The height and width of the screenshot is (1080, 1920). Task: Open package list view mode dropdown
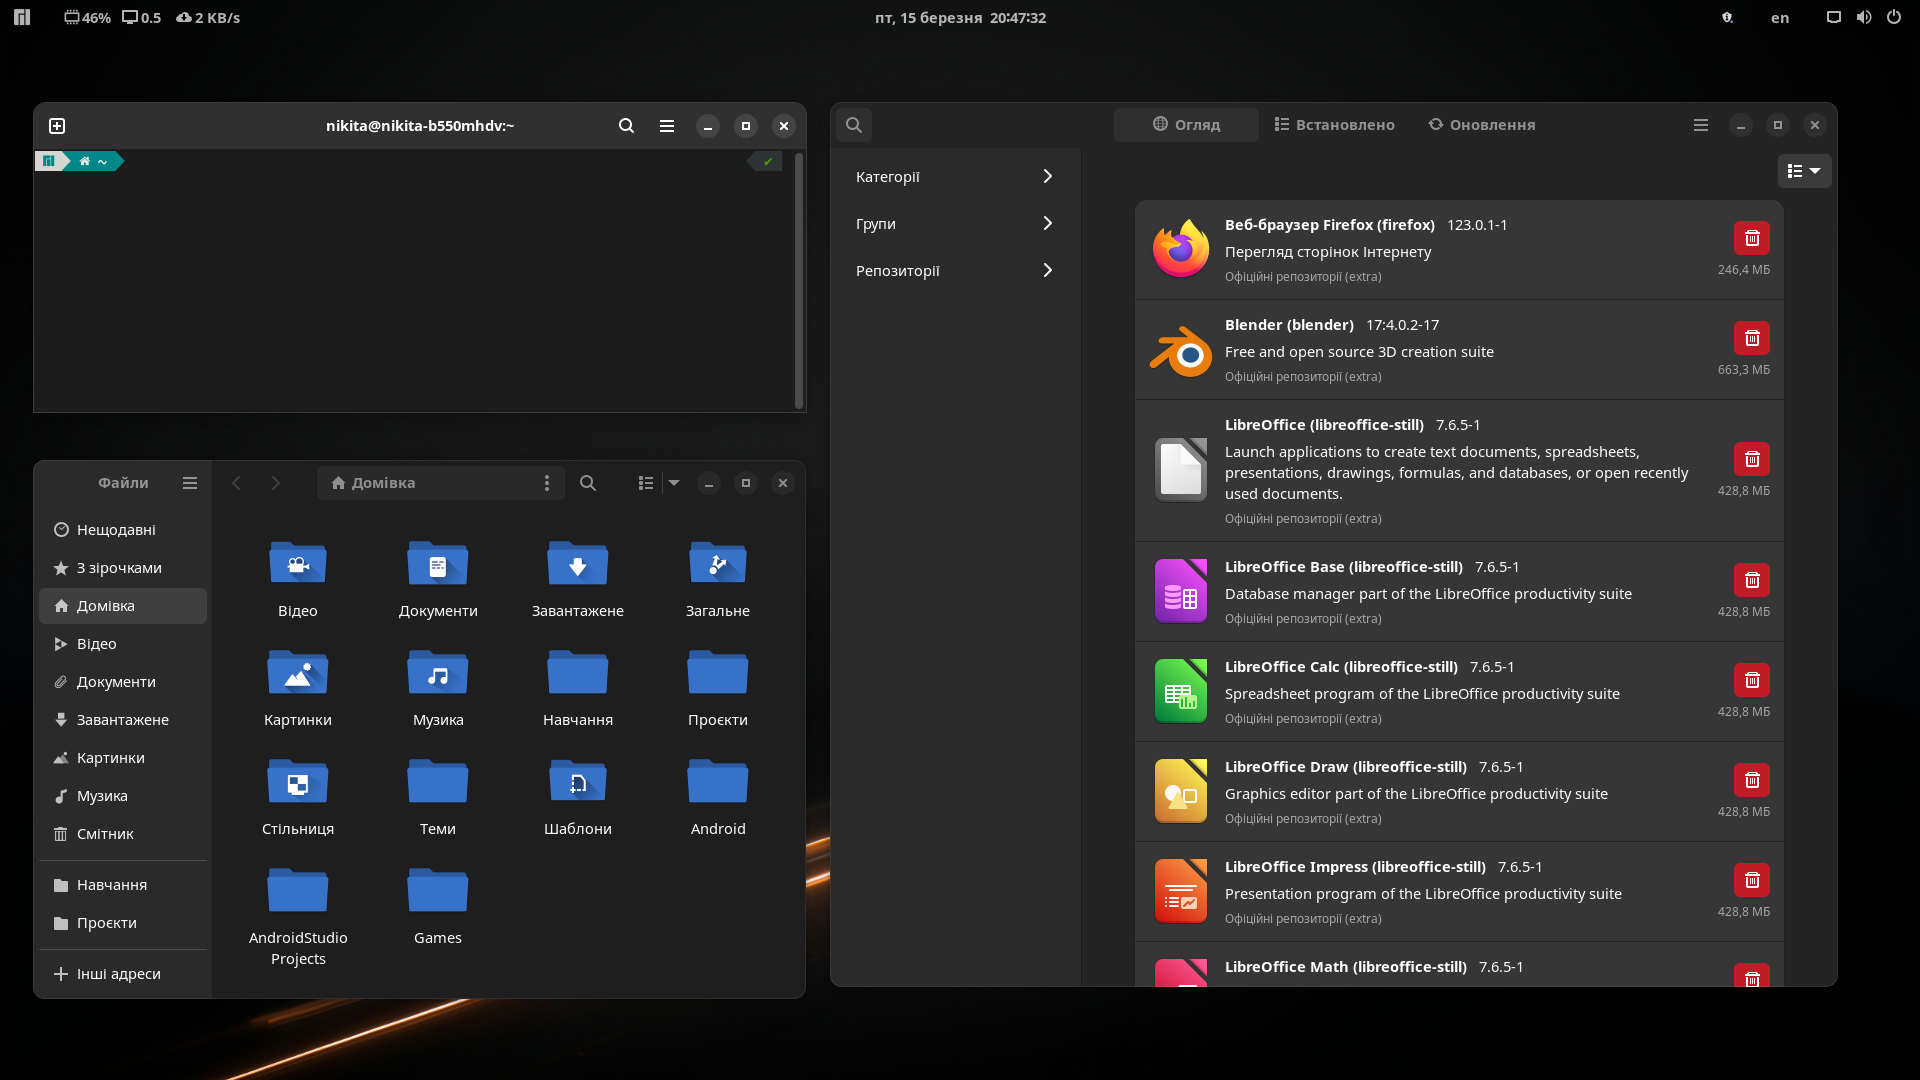1804,171
